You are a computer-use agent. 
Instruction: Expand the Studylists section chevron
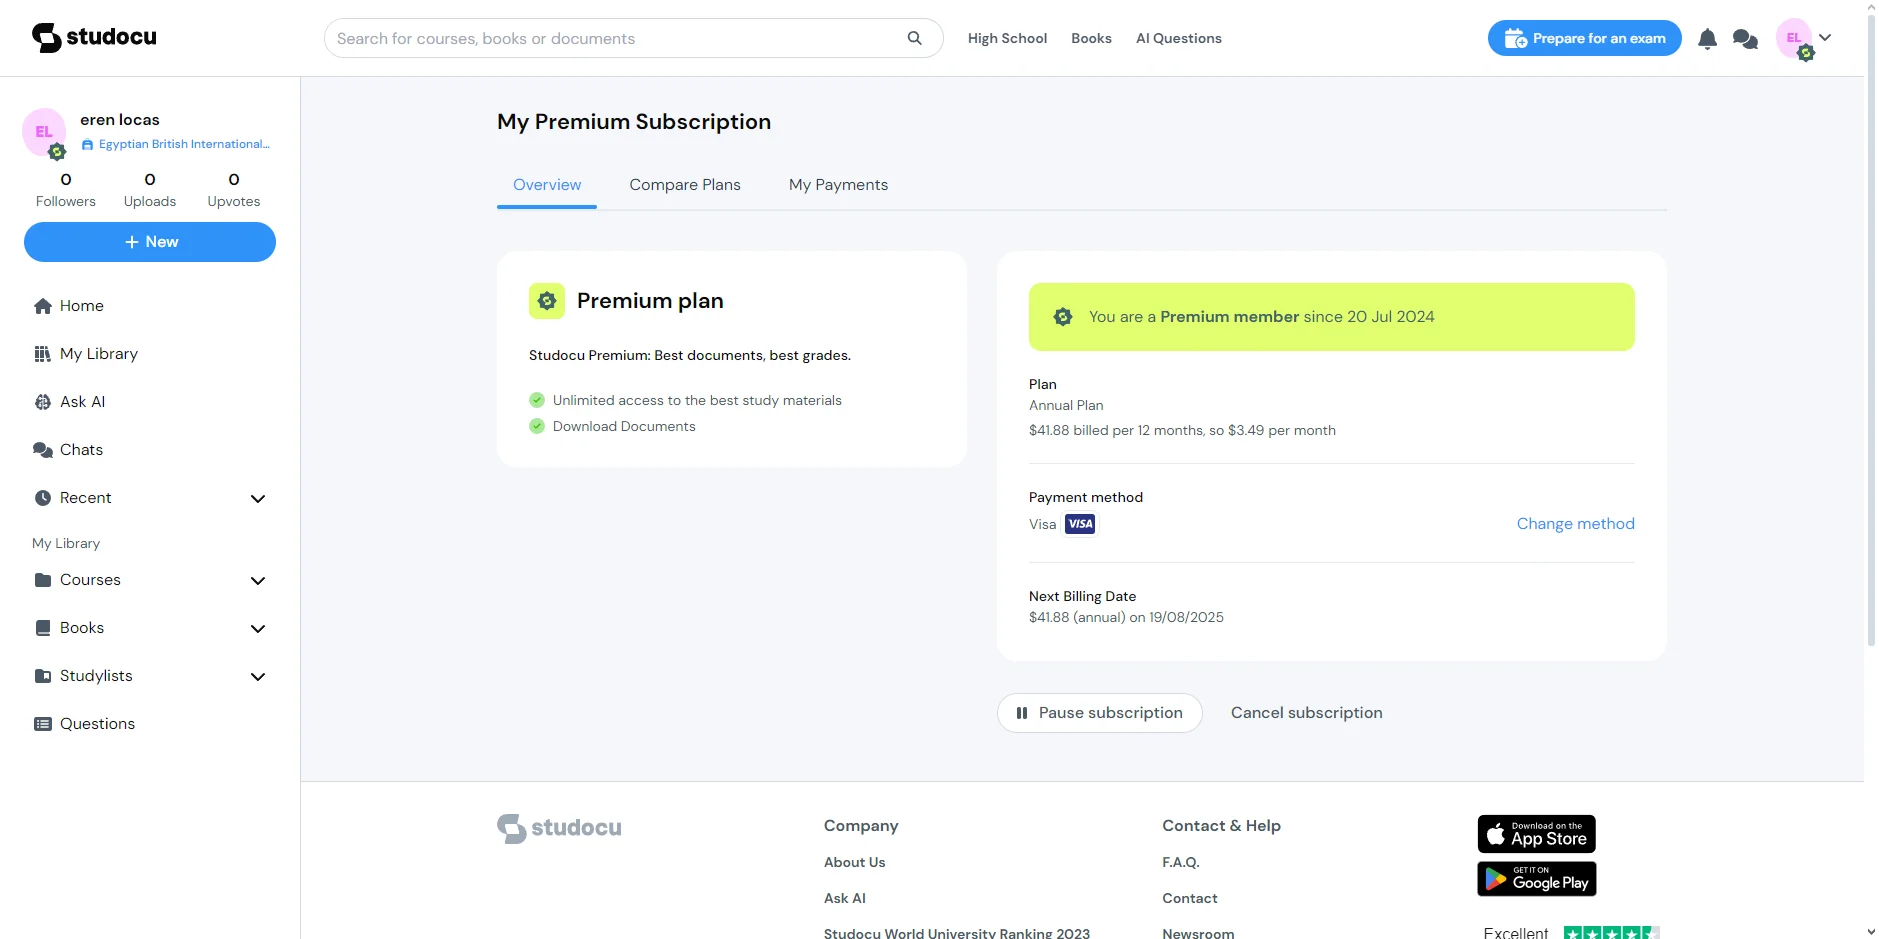click(x=258, y=676)
